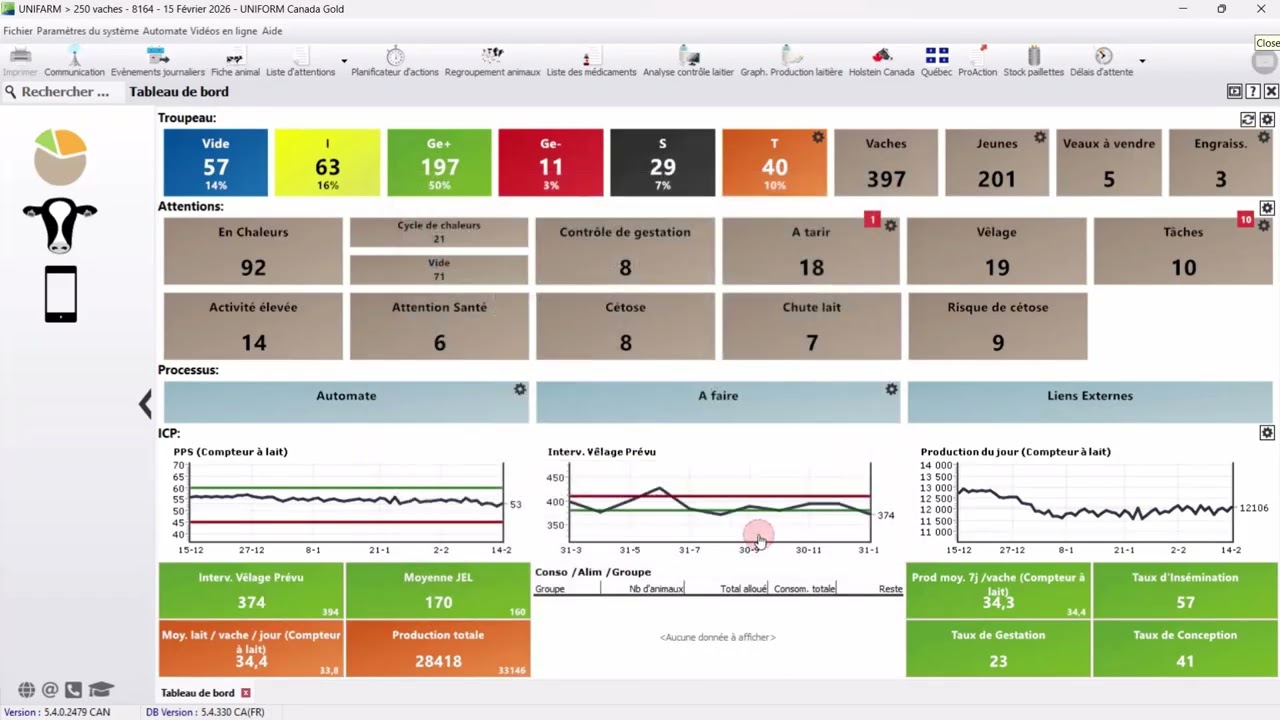This screenshot has width=1280, height=720.
Task: Click the pie chart icon in the sidebar
Action: (x=60, y=157)
